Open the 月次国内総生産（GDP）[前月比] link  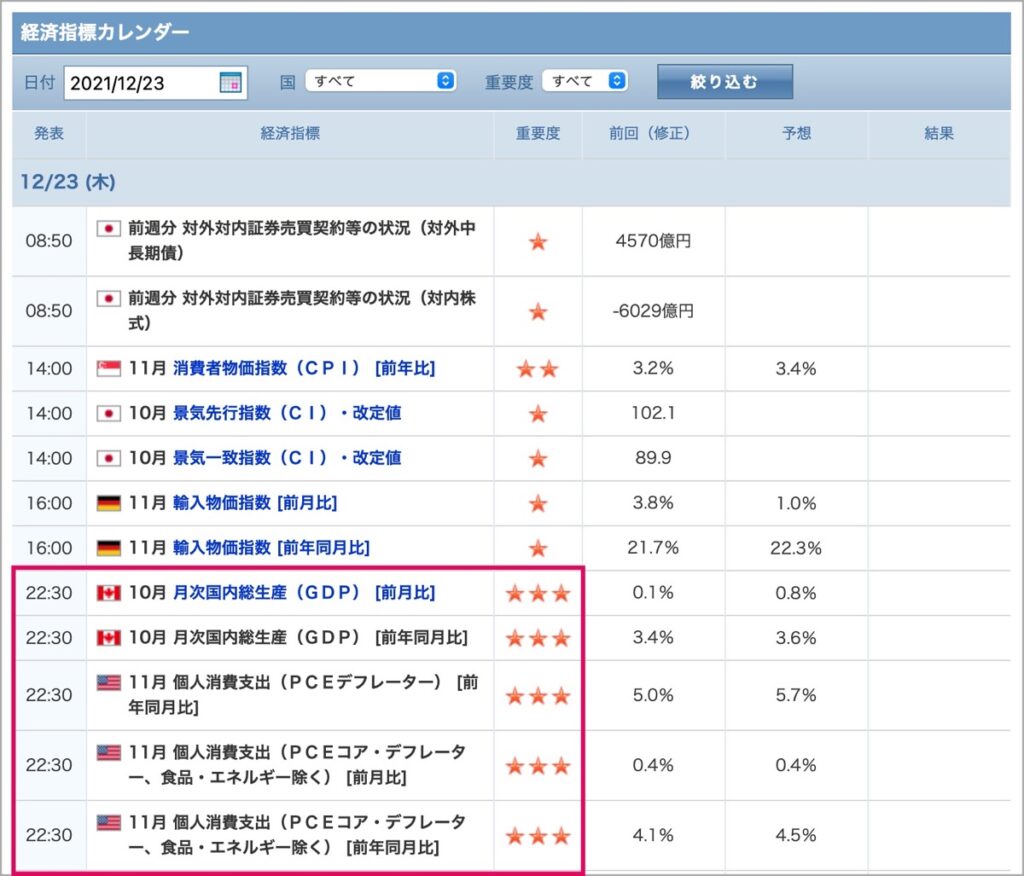304,592
